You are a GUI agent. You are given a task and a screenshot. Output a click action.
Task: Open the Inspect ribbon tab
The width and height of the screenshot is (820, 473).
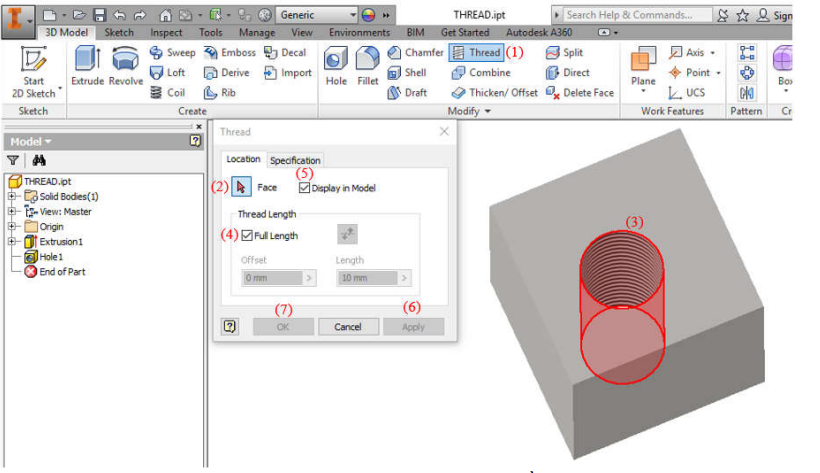tap(166, 33)
